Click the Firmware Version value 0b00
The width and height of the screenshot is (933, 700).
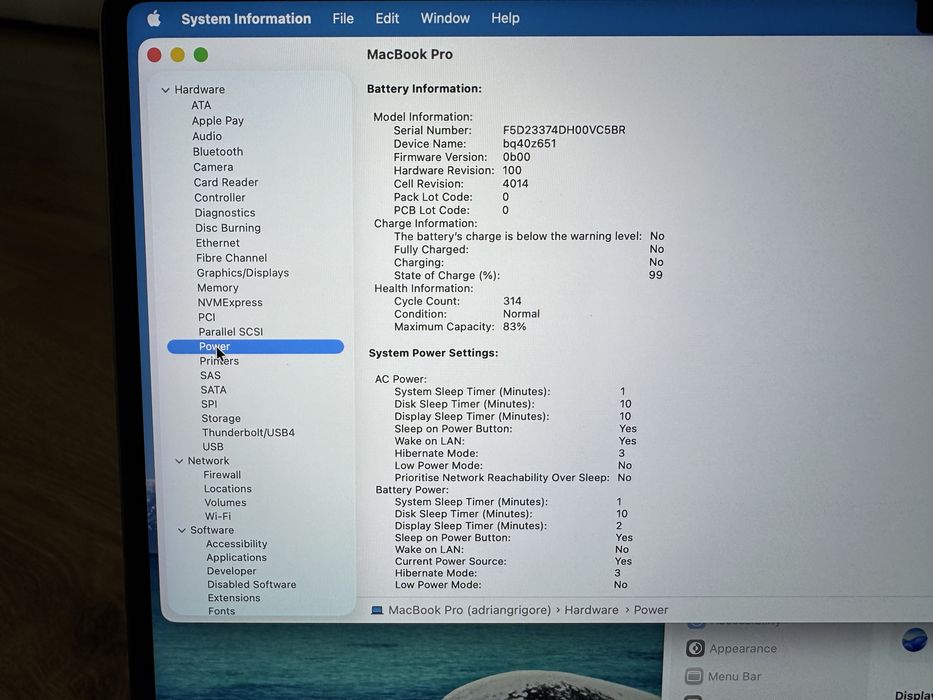[516, 157]
